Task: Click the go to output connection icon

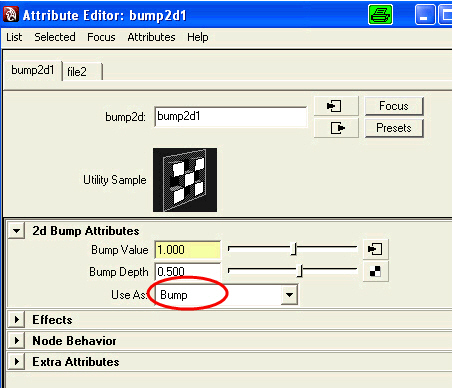Action: pos(336,128)
